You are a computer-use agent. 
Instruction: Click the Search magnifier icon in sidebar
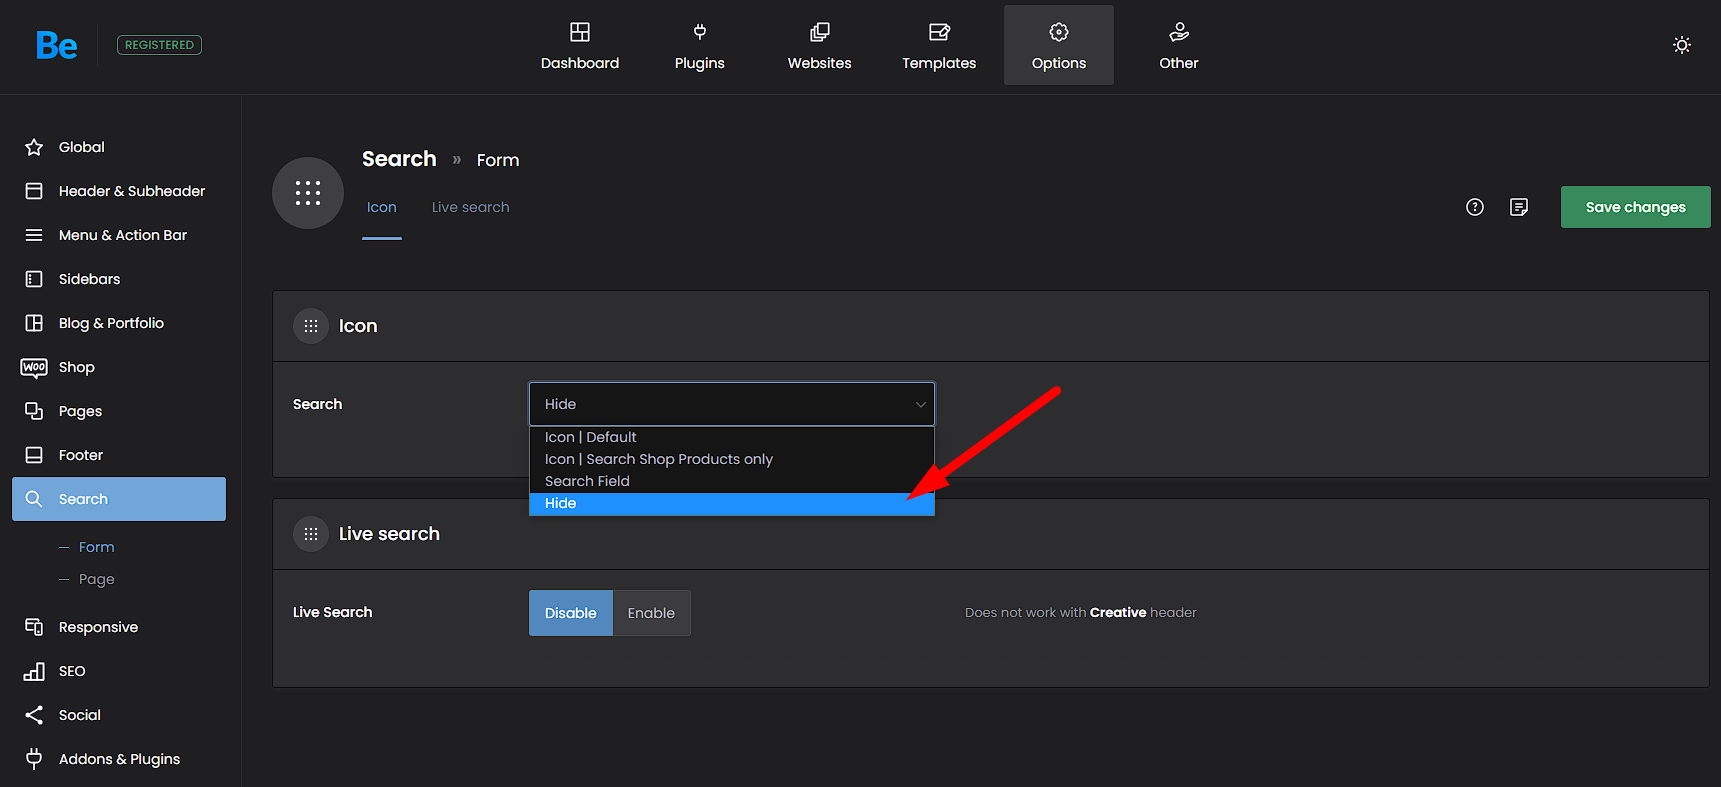34,499
